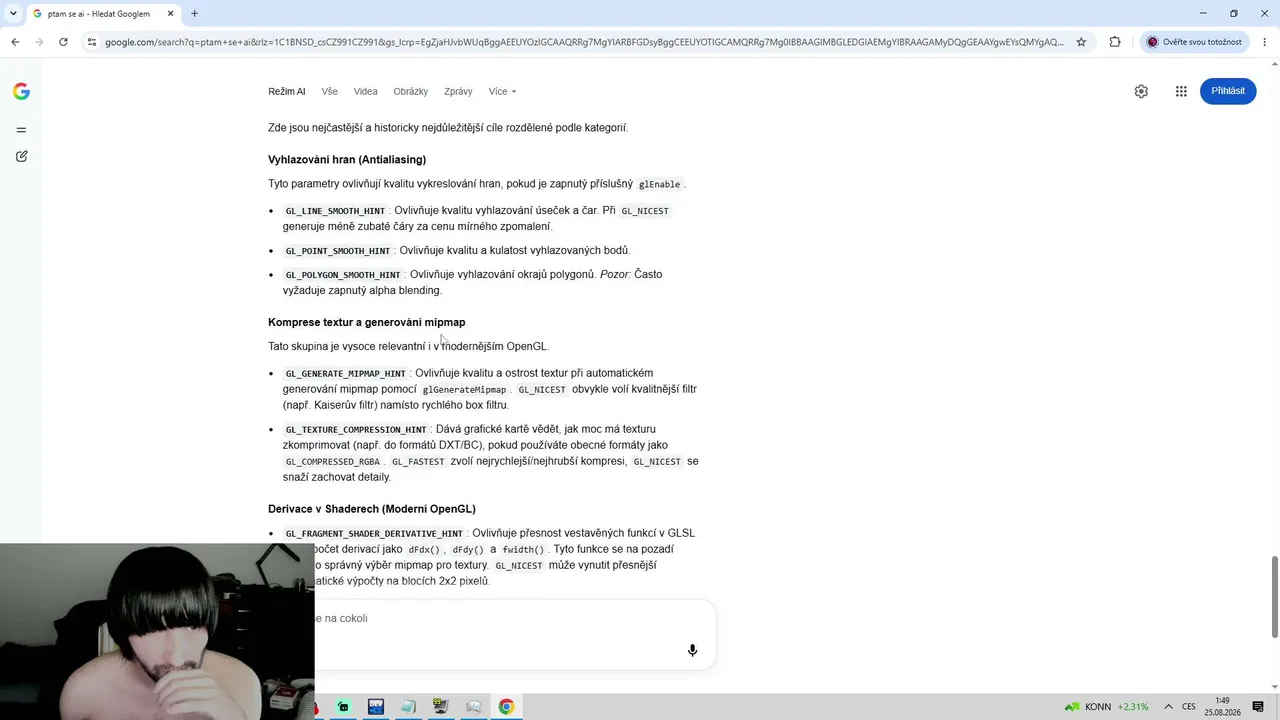Click the CES keyboard language indicator
The width and height of the screenshot is (1280, 720).
click(1189, 707)
